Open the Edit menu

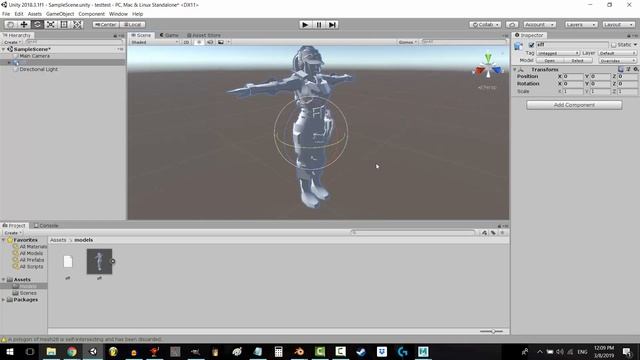19,14
